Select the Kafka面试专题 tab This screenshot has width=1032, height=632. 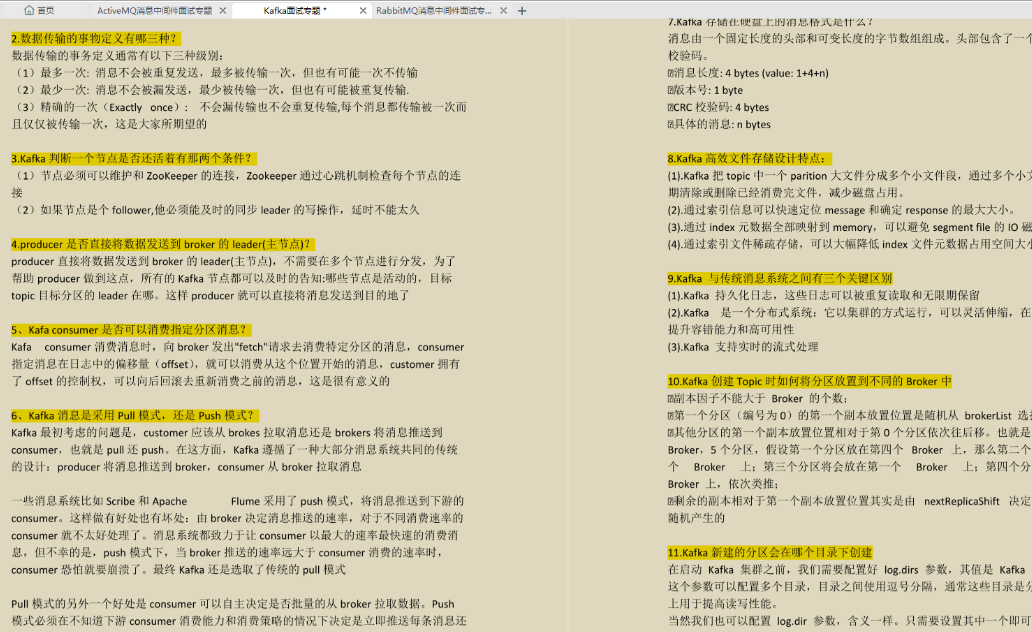pos(295,11)
